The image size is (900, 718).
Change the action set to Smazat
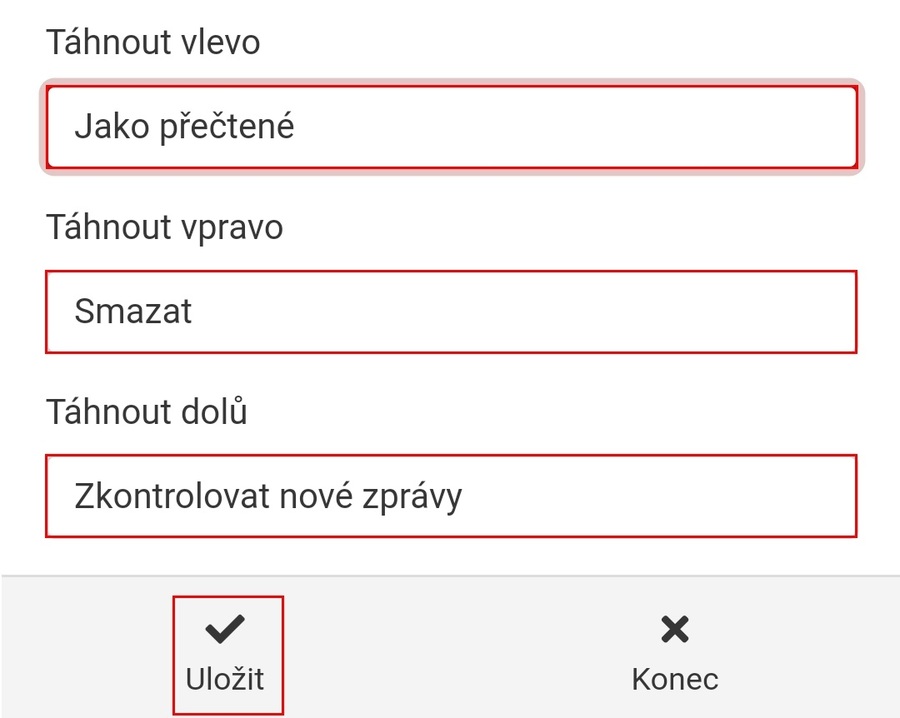[451, 311]
